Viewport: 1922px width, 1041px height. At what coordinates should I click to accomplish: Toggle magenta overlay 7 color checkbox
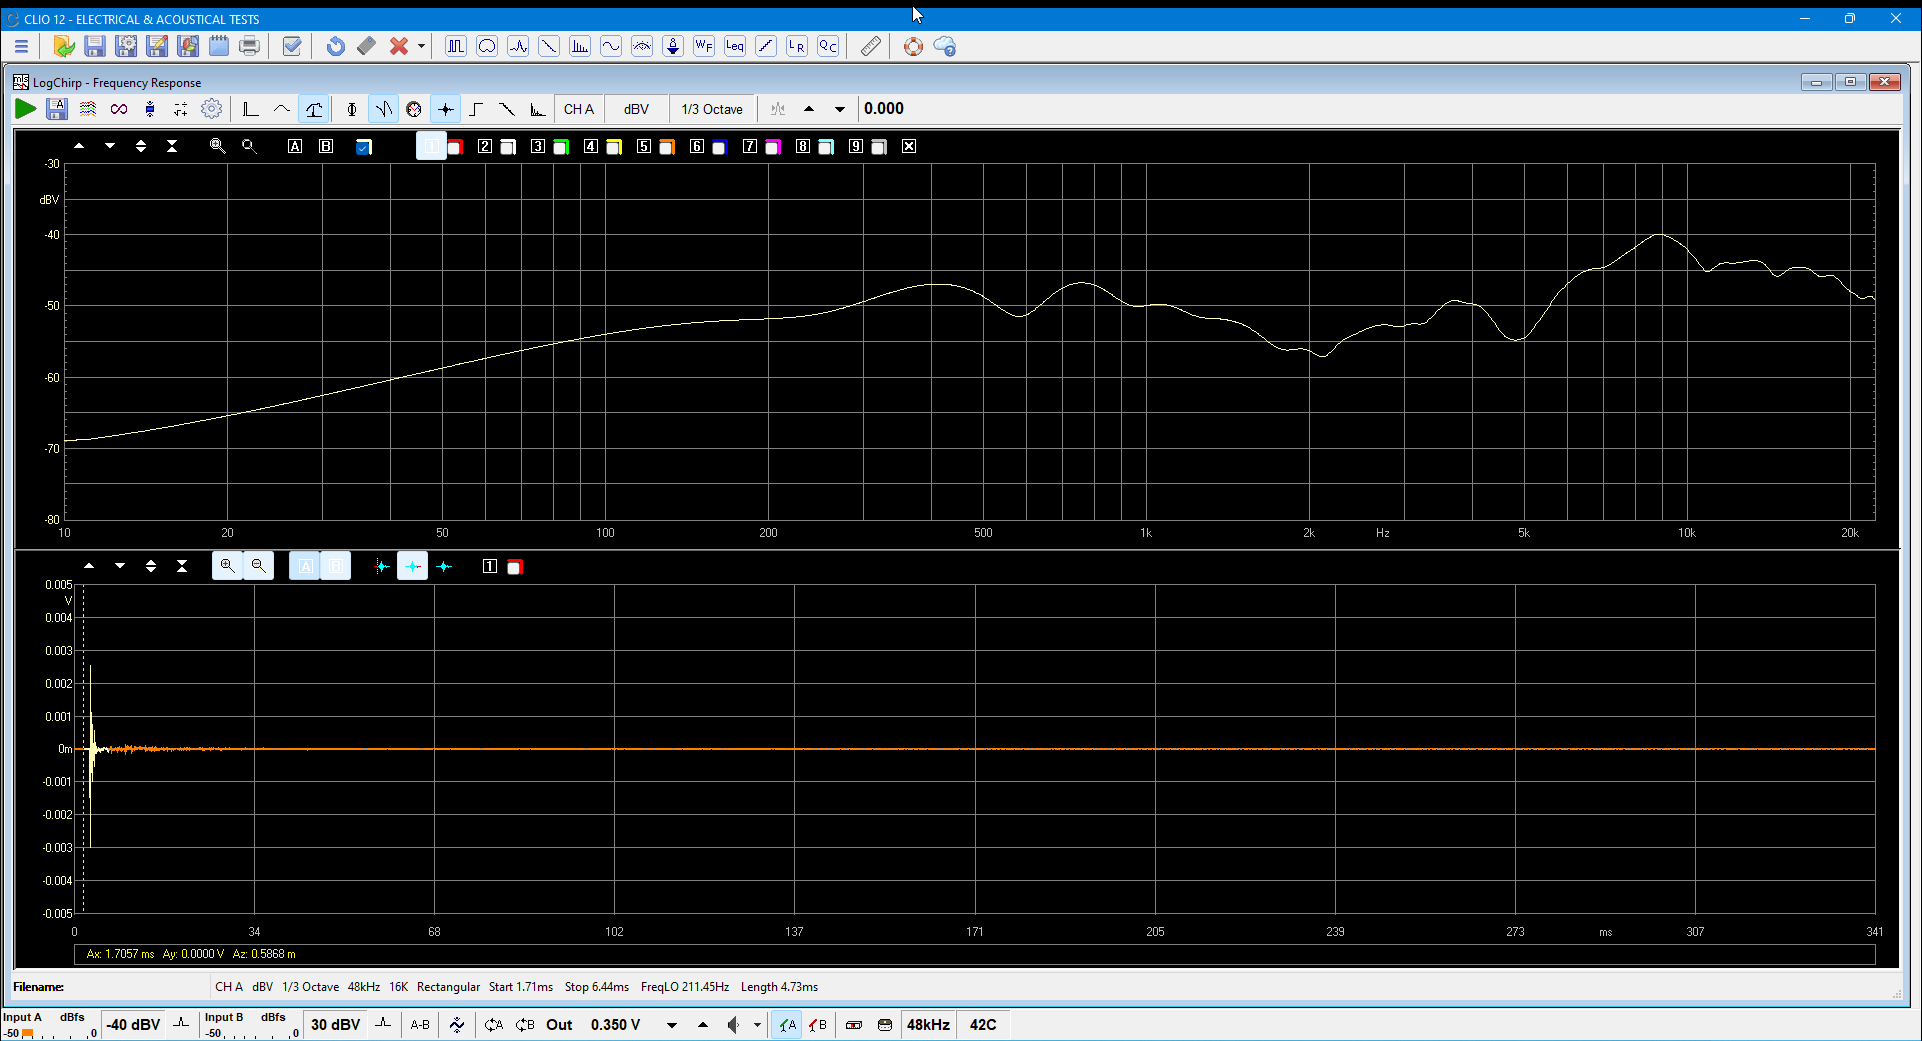(773, 147)
